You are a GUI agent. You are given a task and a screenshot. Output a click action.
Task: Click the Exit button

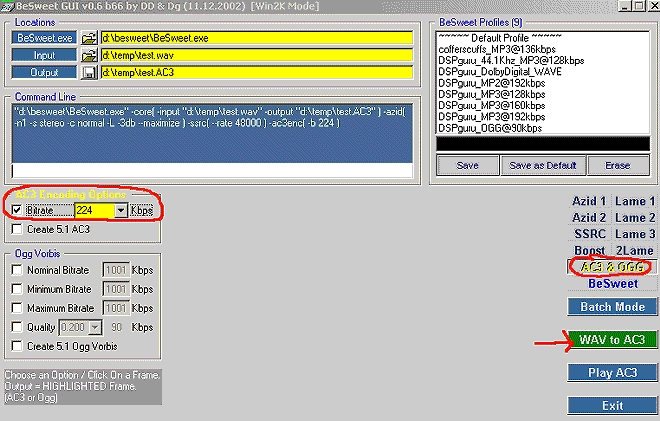[612, 405]
